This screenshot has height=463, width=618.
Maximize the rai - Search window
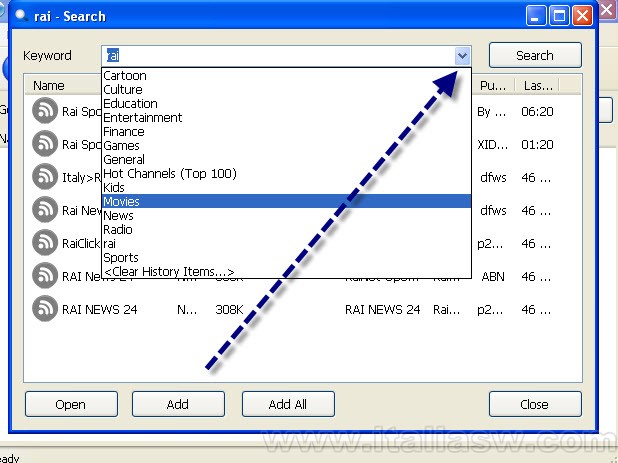tap(559, 16)
